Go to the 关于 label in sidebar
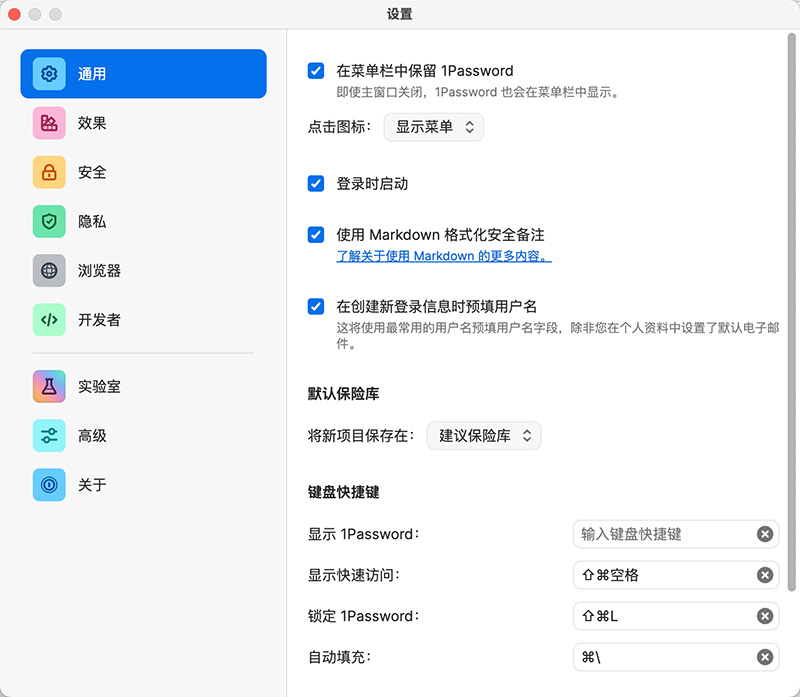 (x=92, y=485)
